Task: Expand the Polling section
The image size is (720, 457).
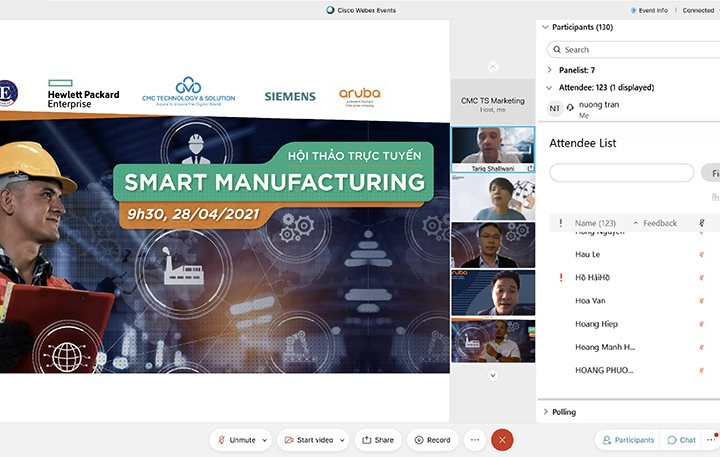Action: [546, 412]
